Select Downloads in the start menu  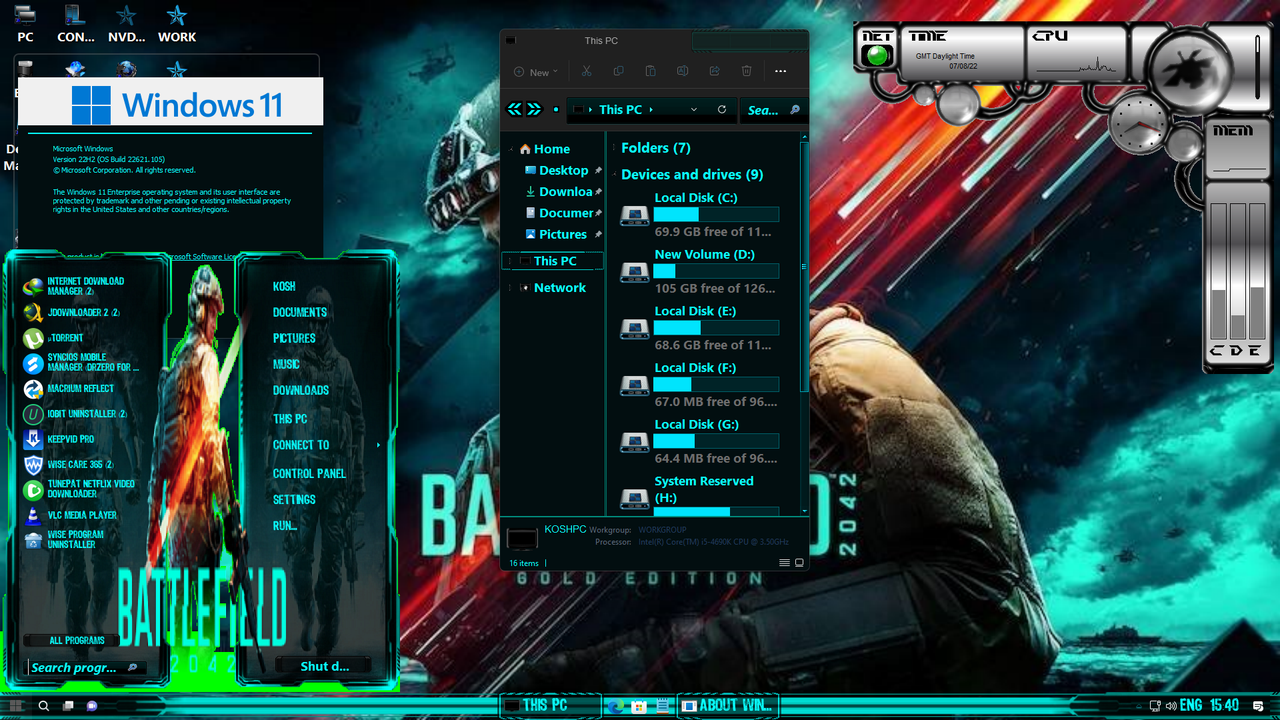(301, 390)
